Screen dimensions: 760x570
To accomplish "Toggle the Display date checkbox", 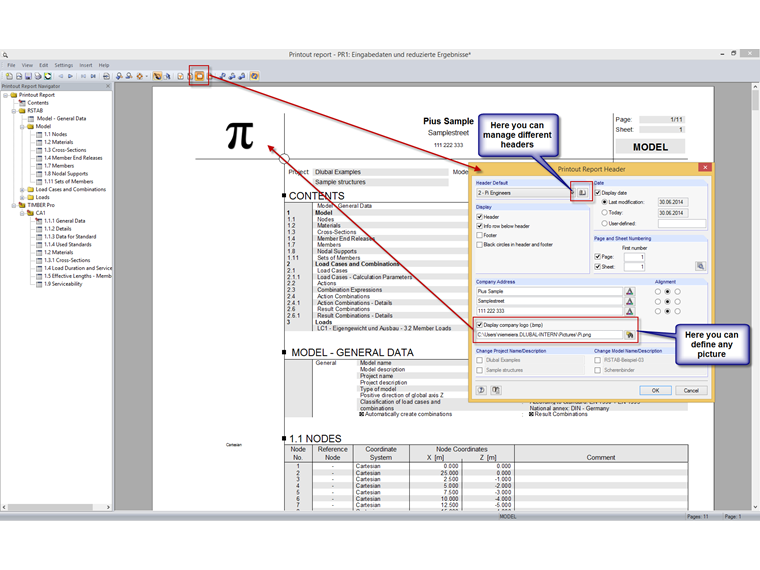I will [x=598, y=192].
